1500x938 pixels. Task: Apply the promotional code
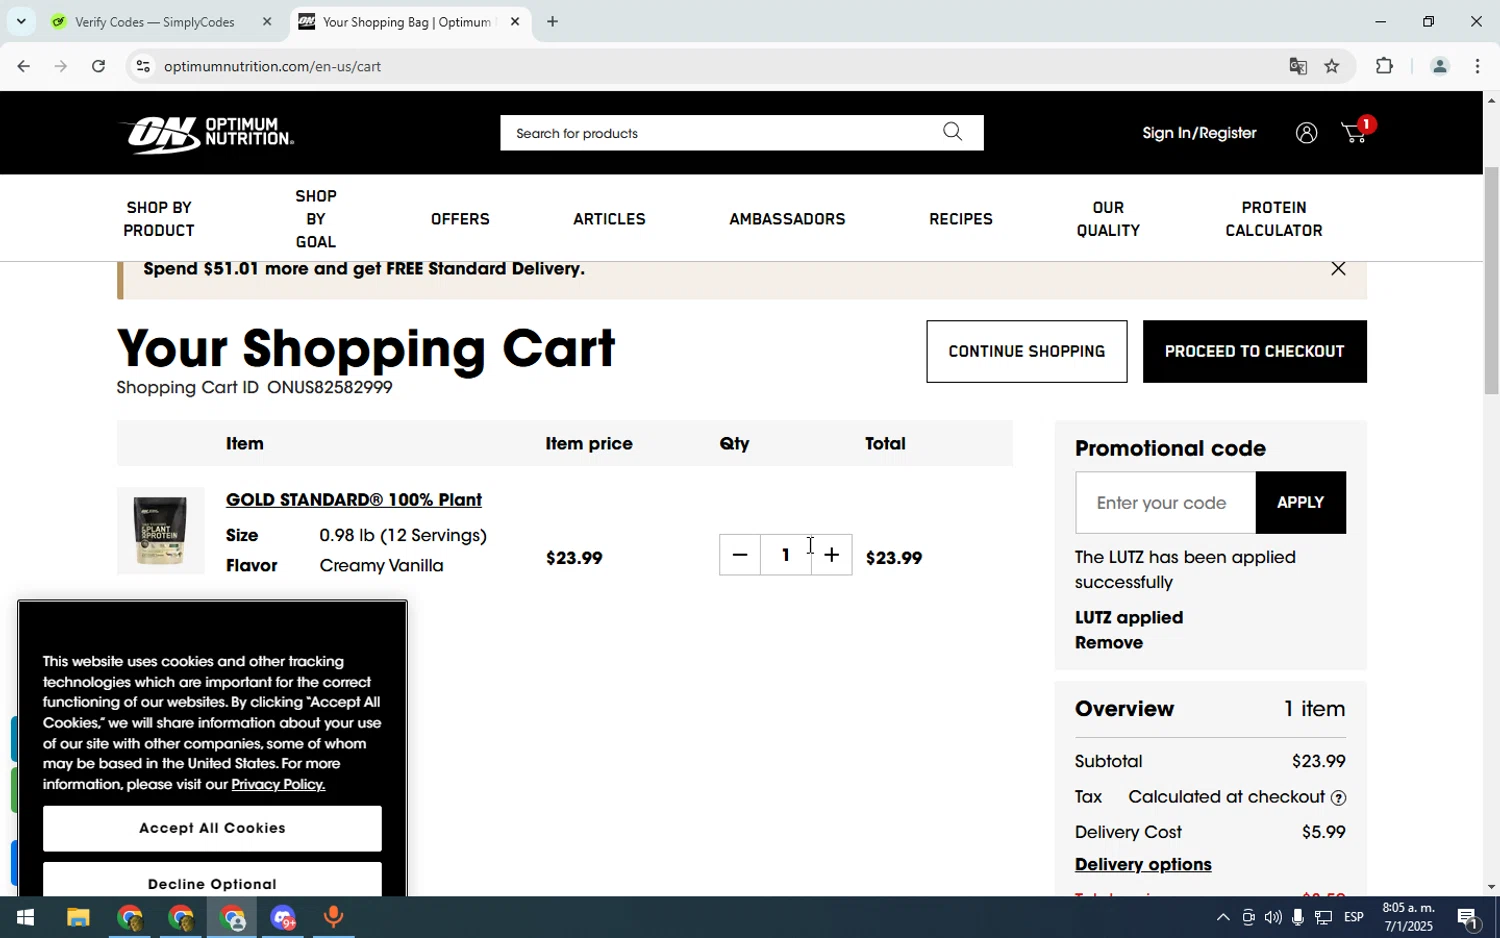1301,502
